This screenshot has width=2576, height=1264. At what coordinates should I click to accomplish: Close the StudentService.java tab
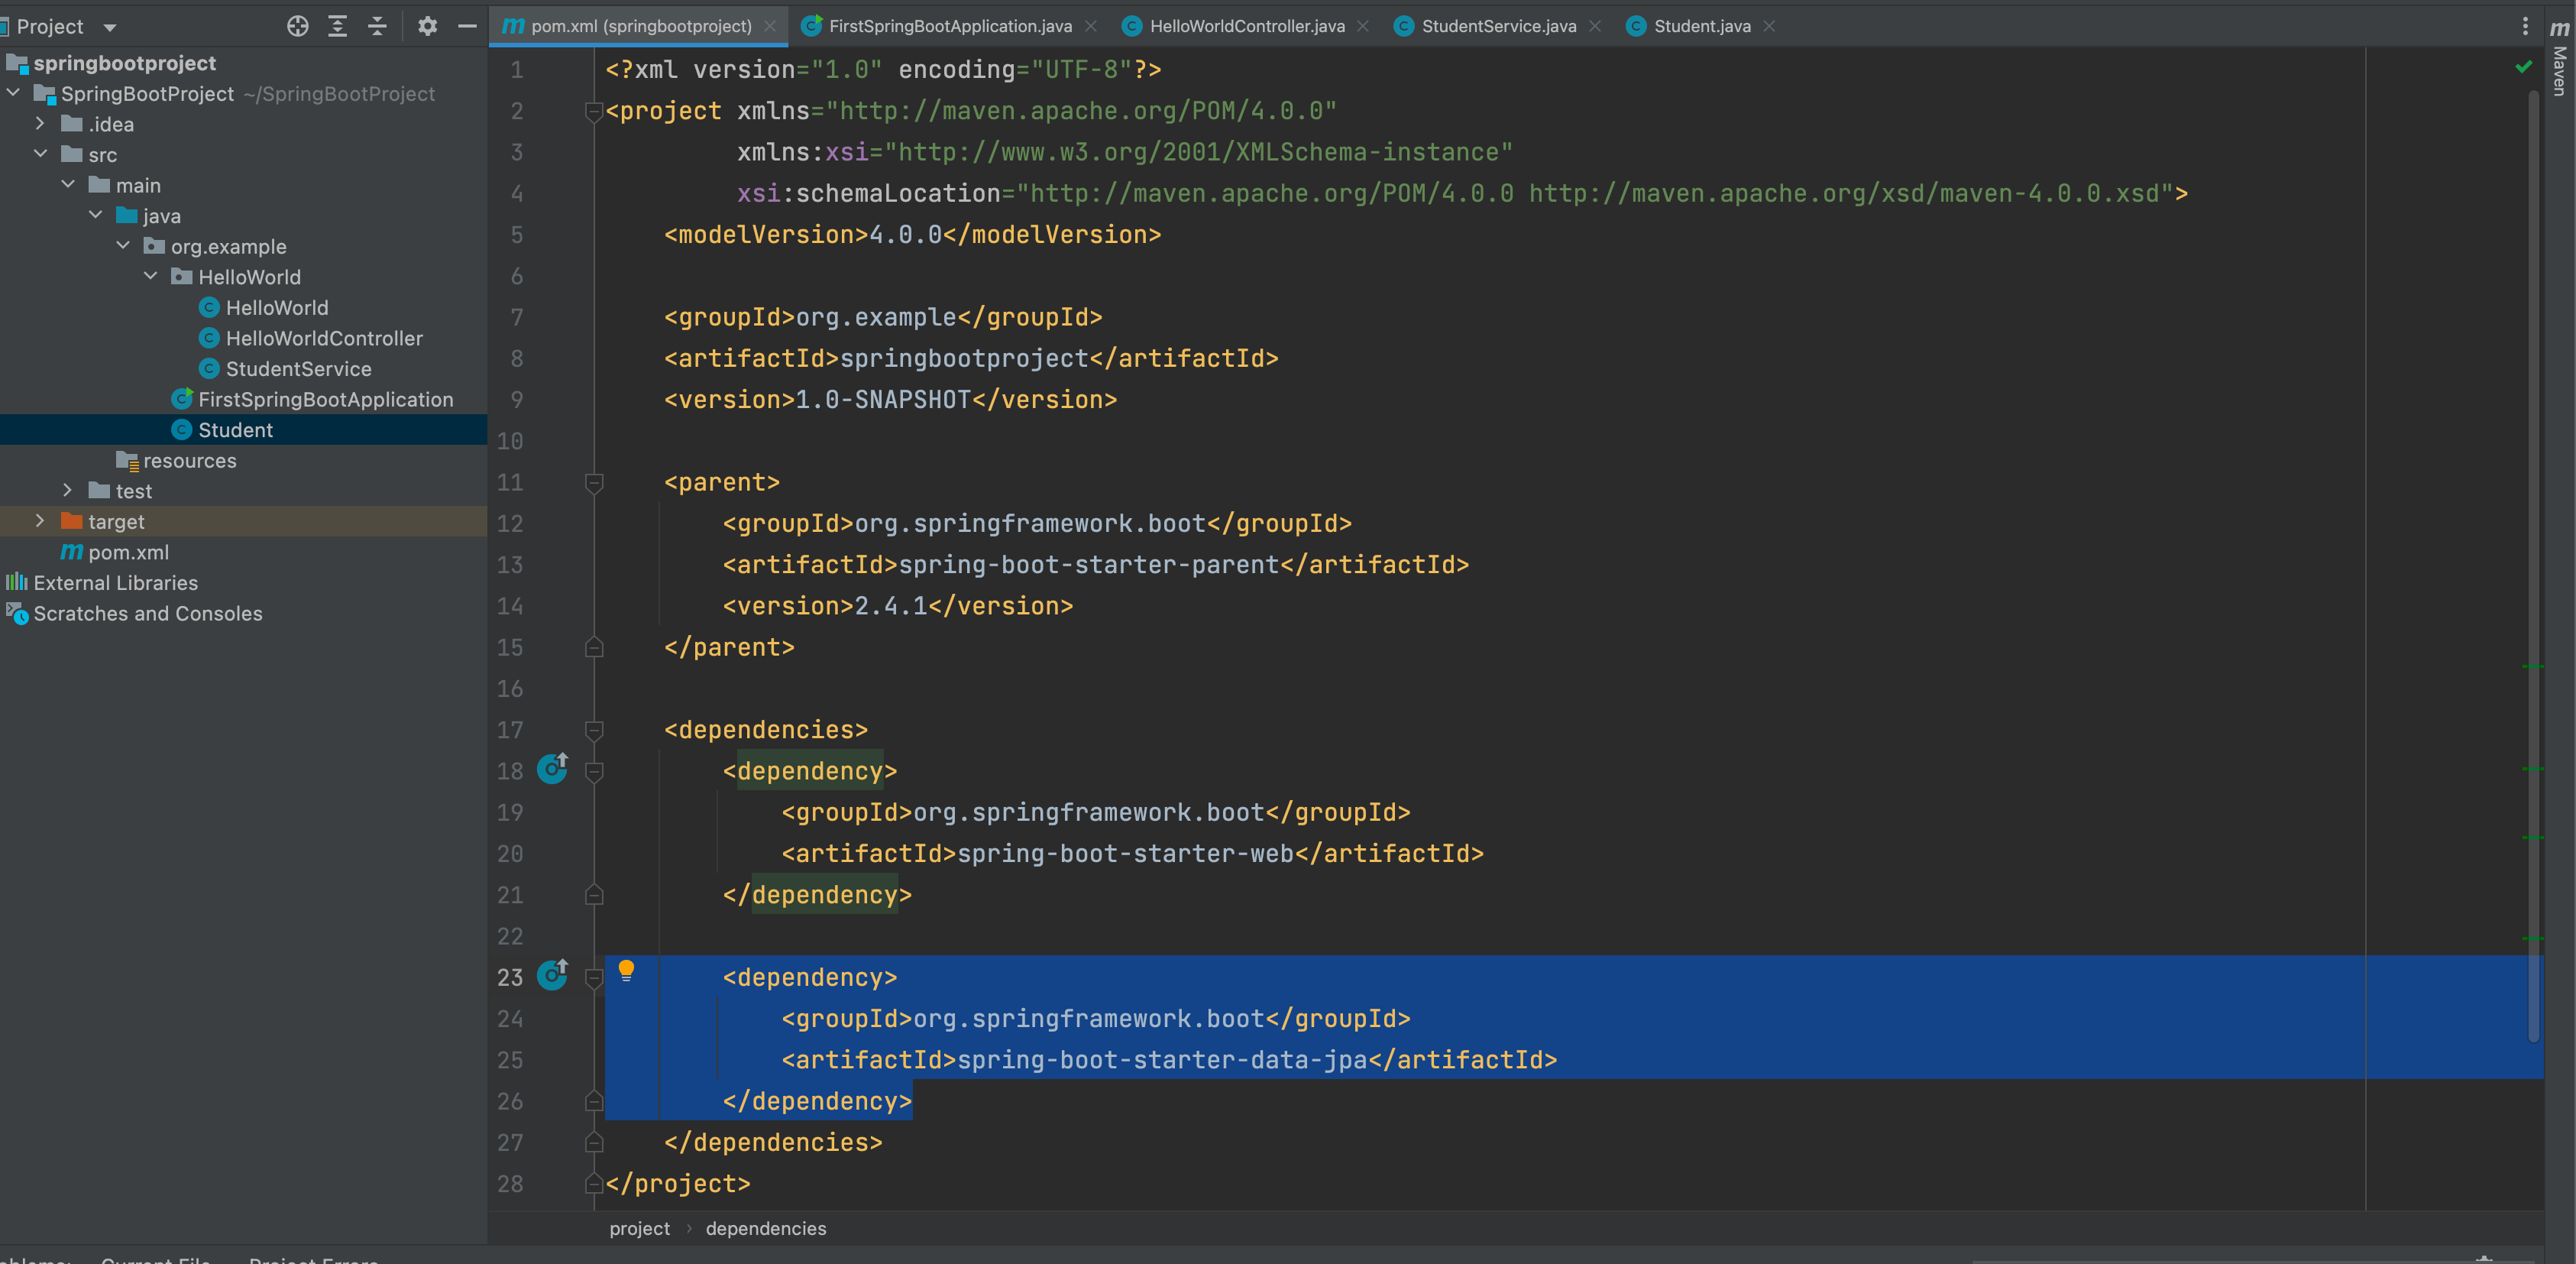(1595, 26)
